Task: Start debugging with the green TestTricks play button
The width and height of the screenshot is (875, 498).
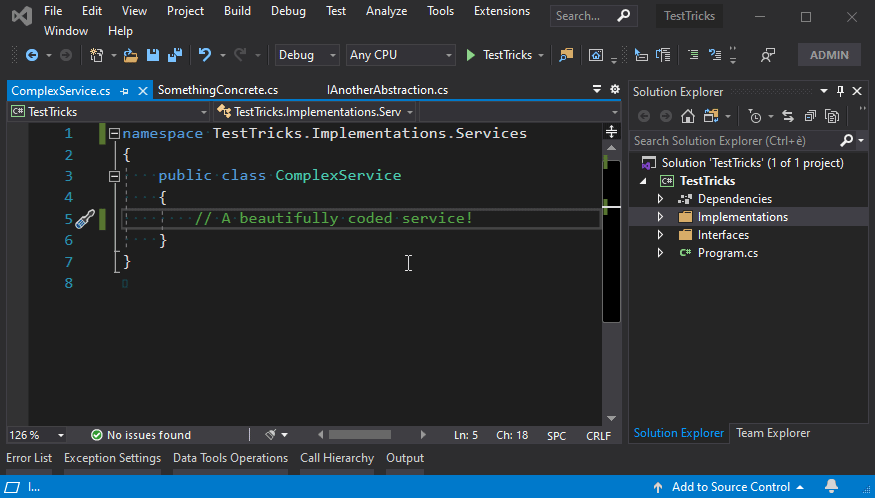Action: 498,55
